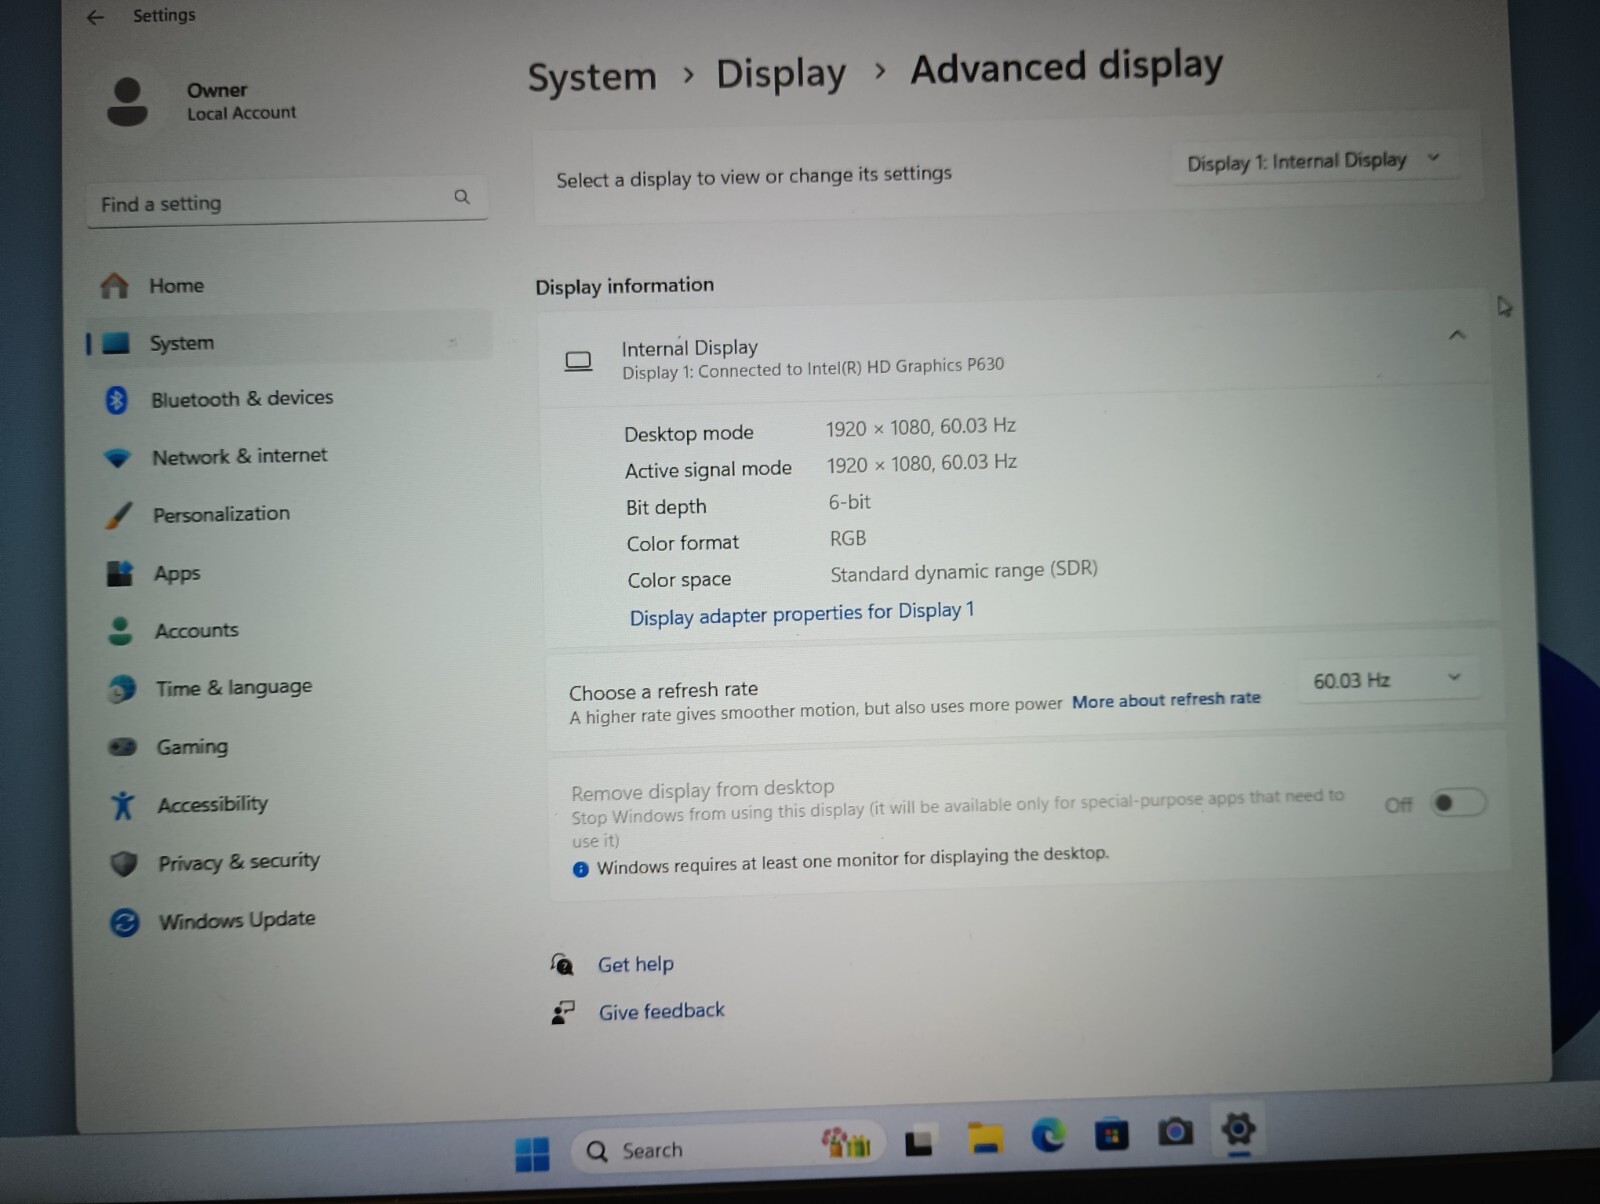This screenshot has height=1204, width=1600.
Task: Click Standard dynamic range (SDR) text
Action: click(x=964, y=571)
